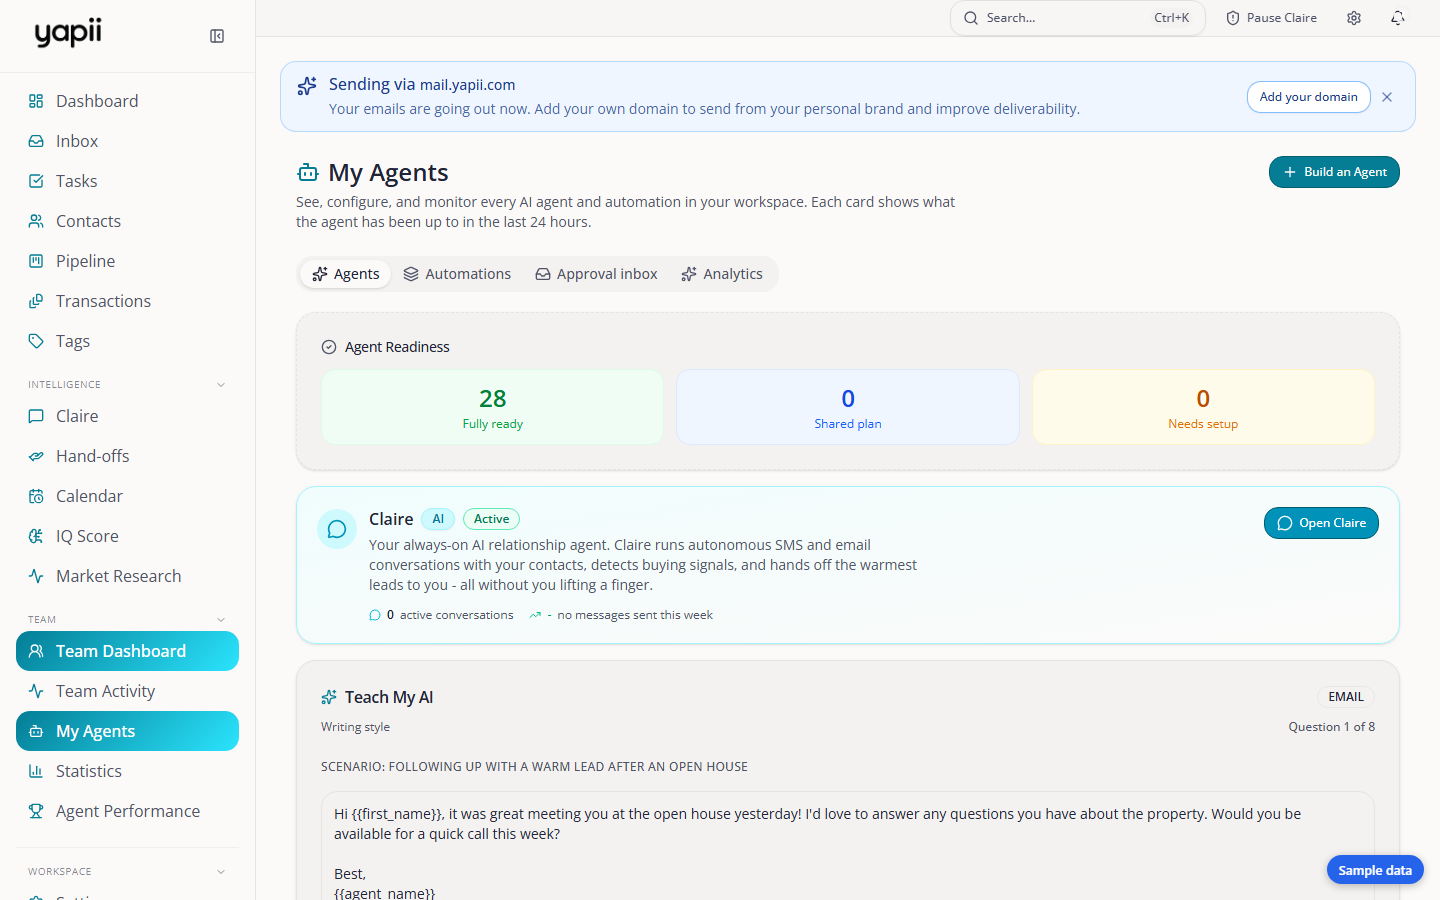Open the Tasks page

(x=127, y=181)
